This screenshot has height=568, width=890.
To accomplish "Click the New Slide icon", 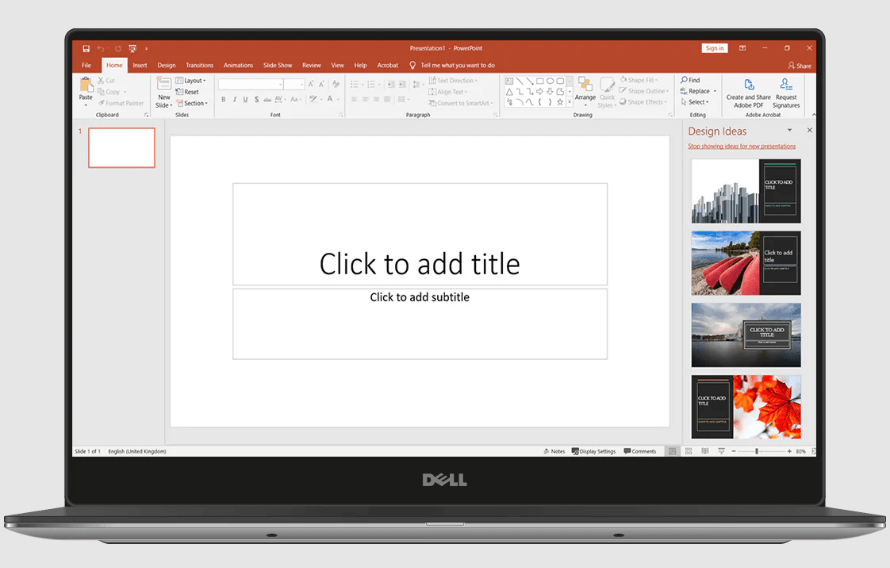I will (x=164, y=84).
